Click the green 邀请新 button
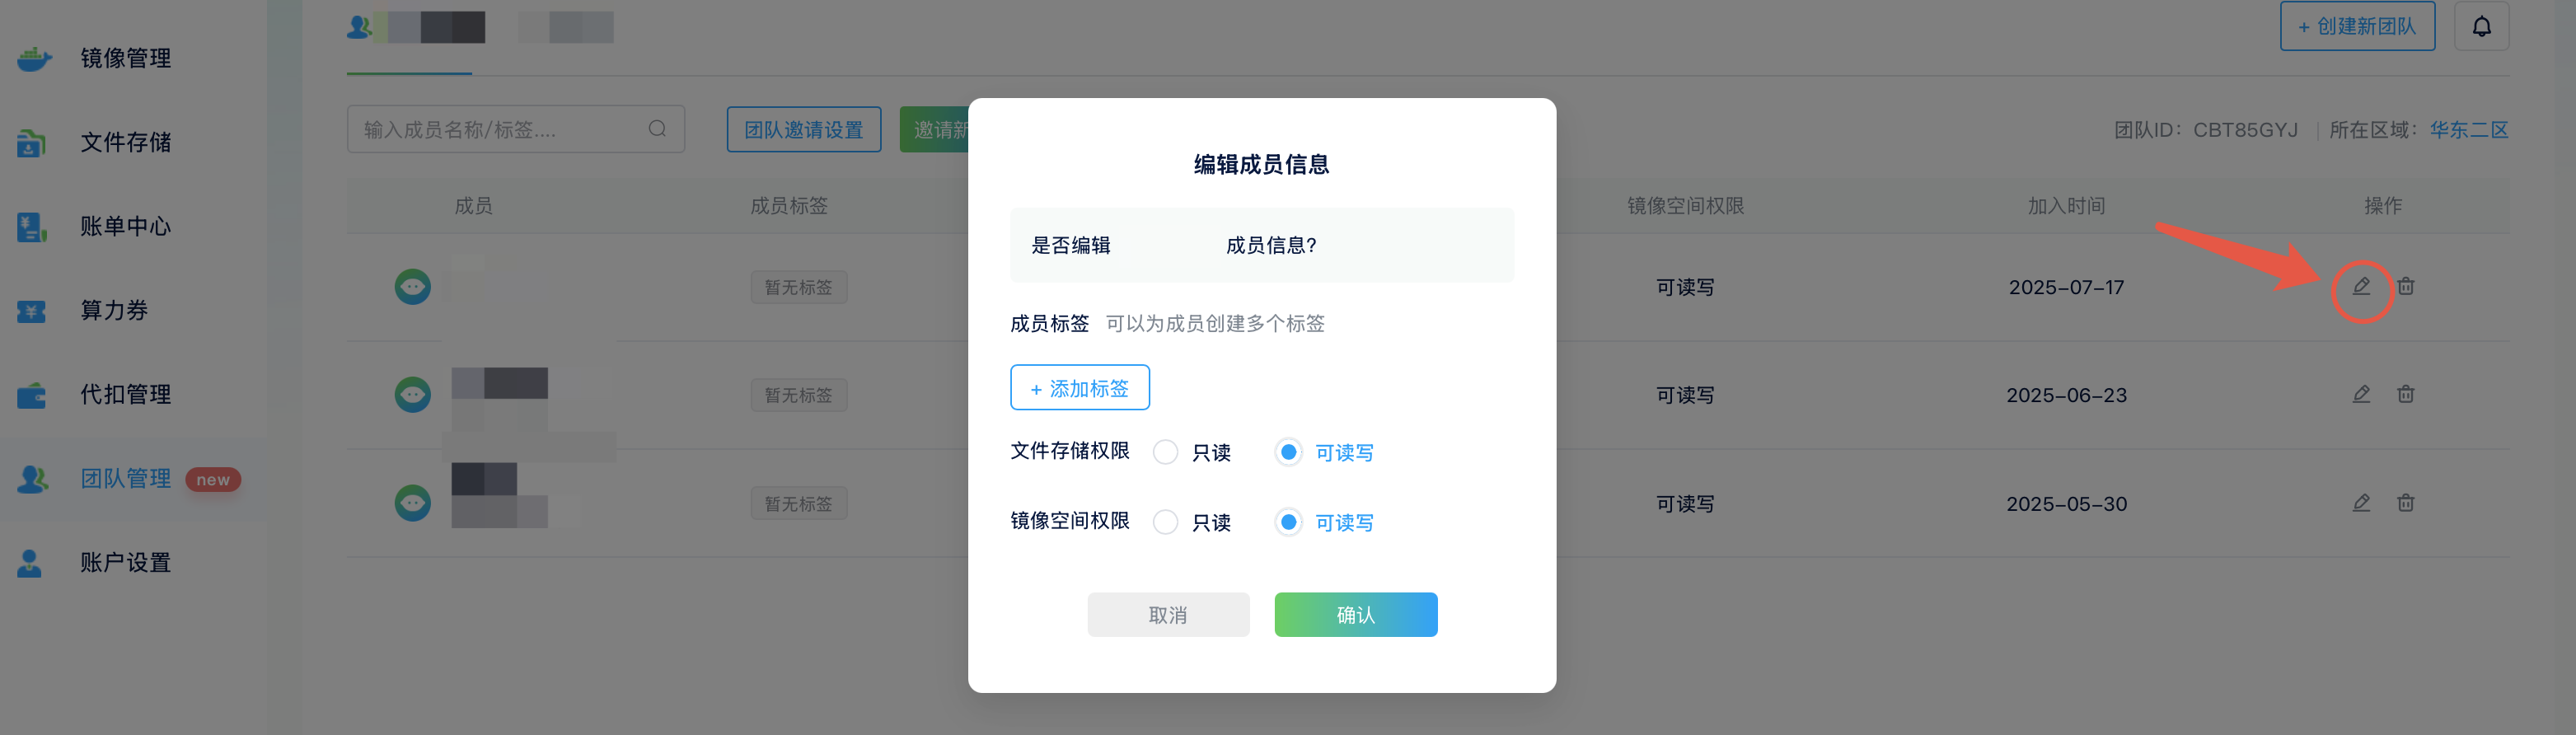This screenshot has width=2576, height=735. click(x=934, y=130)
